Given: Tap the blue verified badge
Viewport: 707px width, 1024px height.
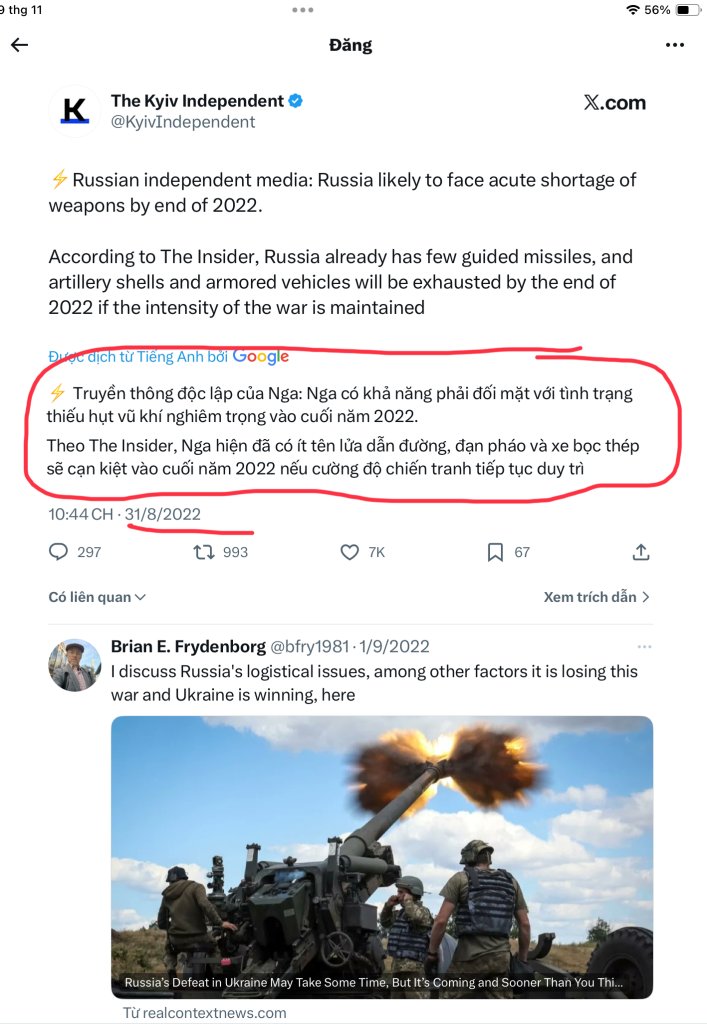Looking at the screenshot, I should (x=296, y=101).
